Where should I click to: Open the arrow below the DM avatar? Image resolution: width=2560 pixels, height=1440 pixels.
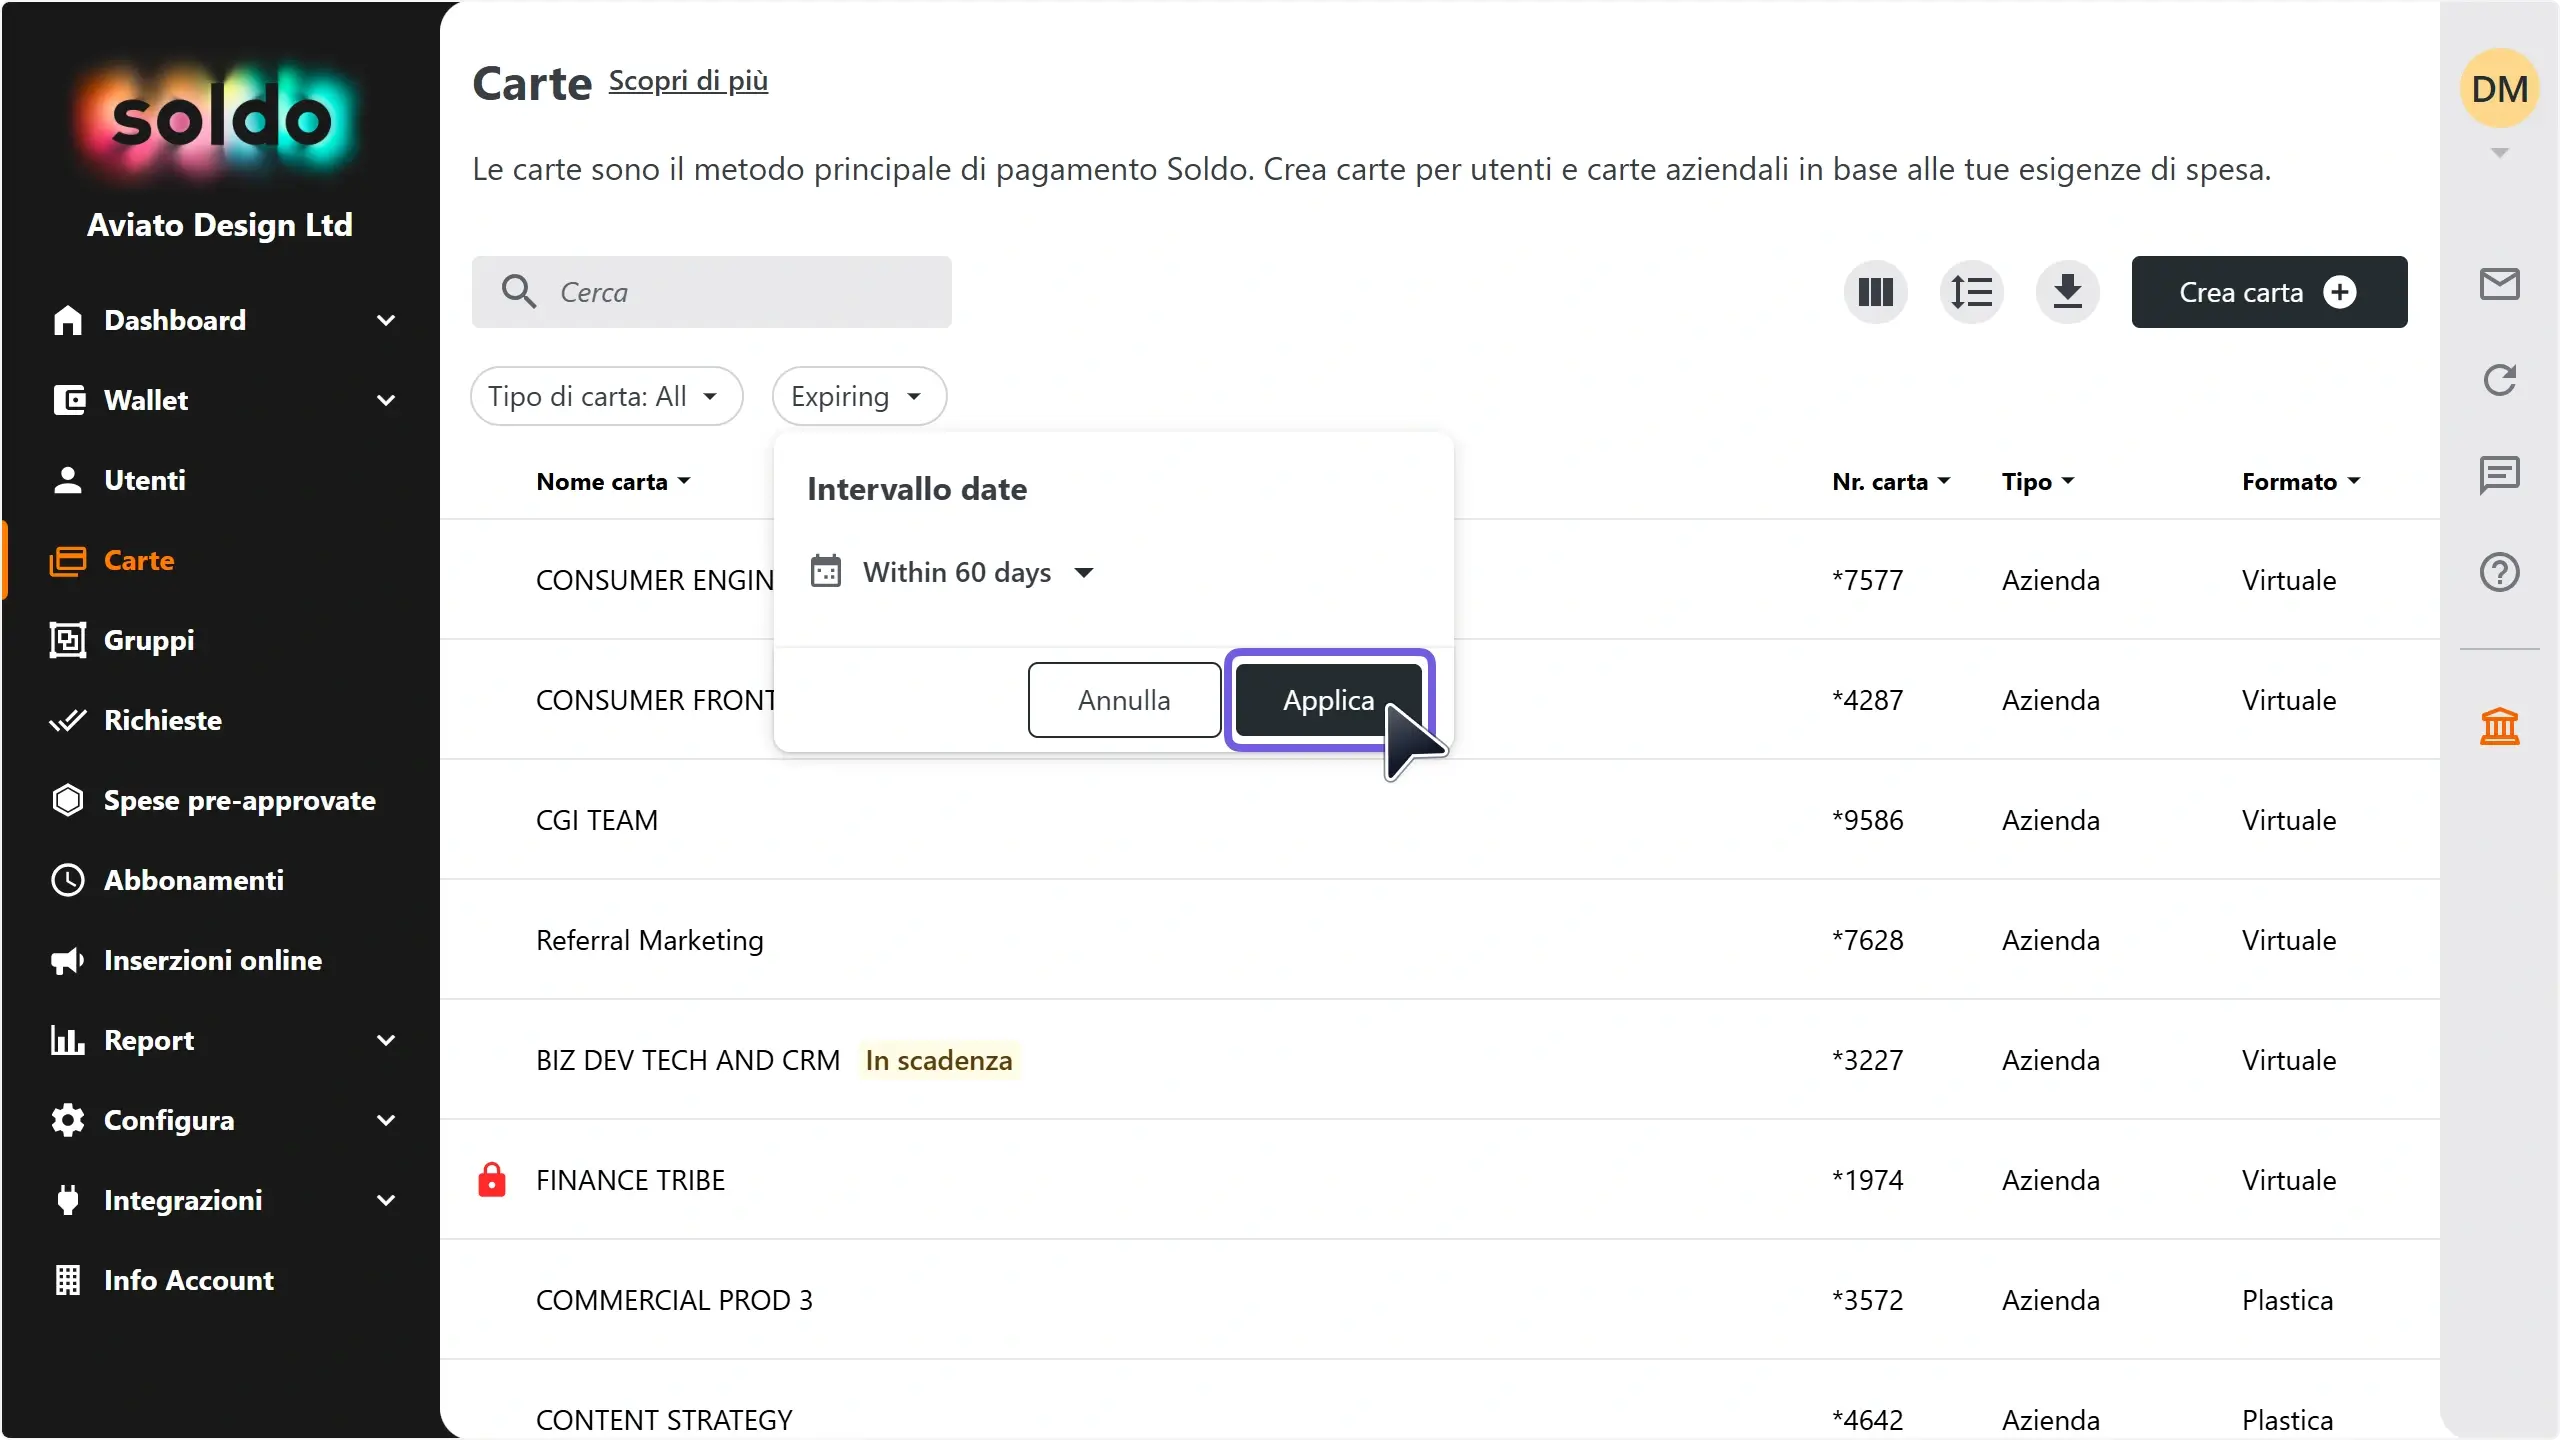click(x=2499, y=153)
